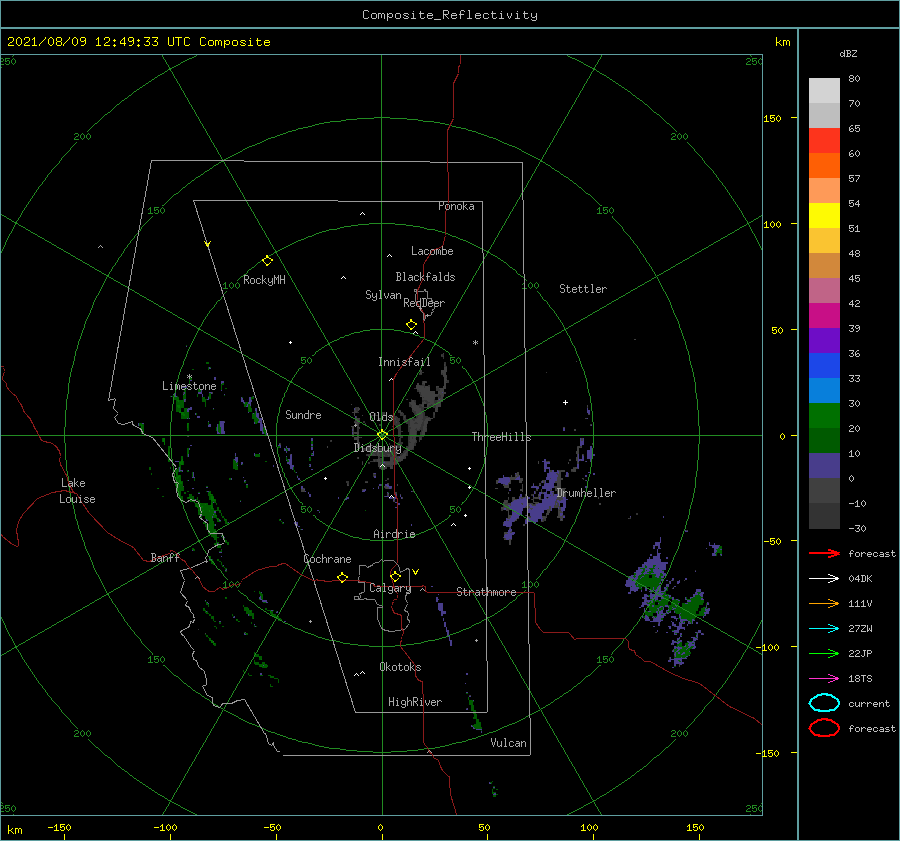Click the Calgary city label

(x=390, y=588)
